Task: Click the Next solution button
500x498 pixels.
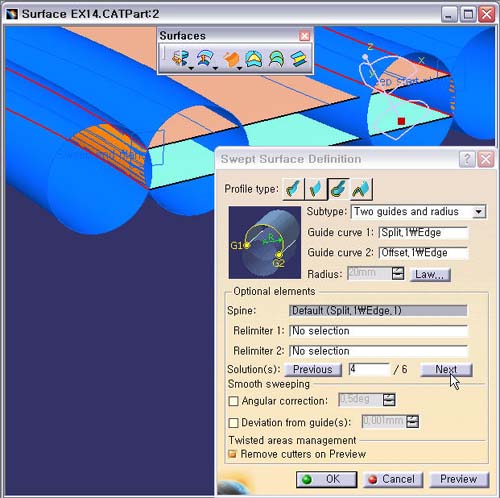Action: coord(446,369)
